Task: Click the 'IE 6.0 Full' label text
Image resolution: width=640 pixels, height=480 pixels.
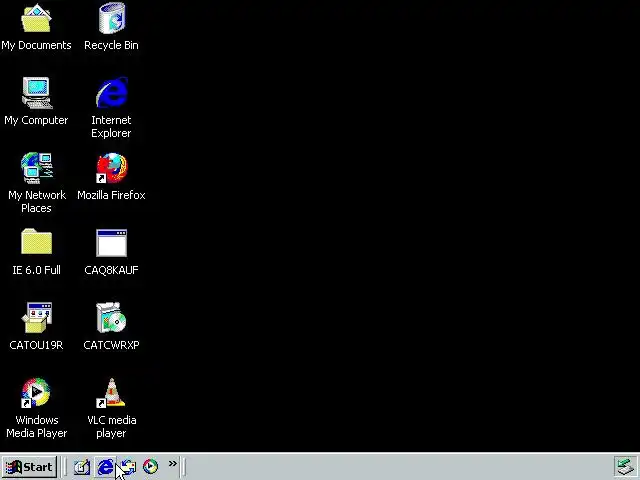Action: pyautogui.click(x=36, y=270)
